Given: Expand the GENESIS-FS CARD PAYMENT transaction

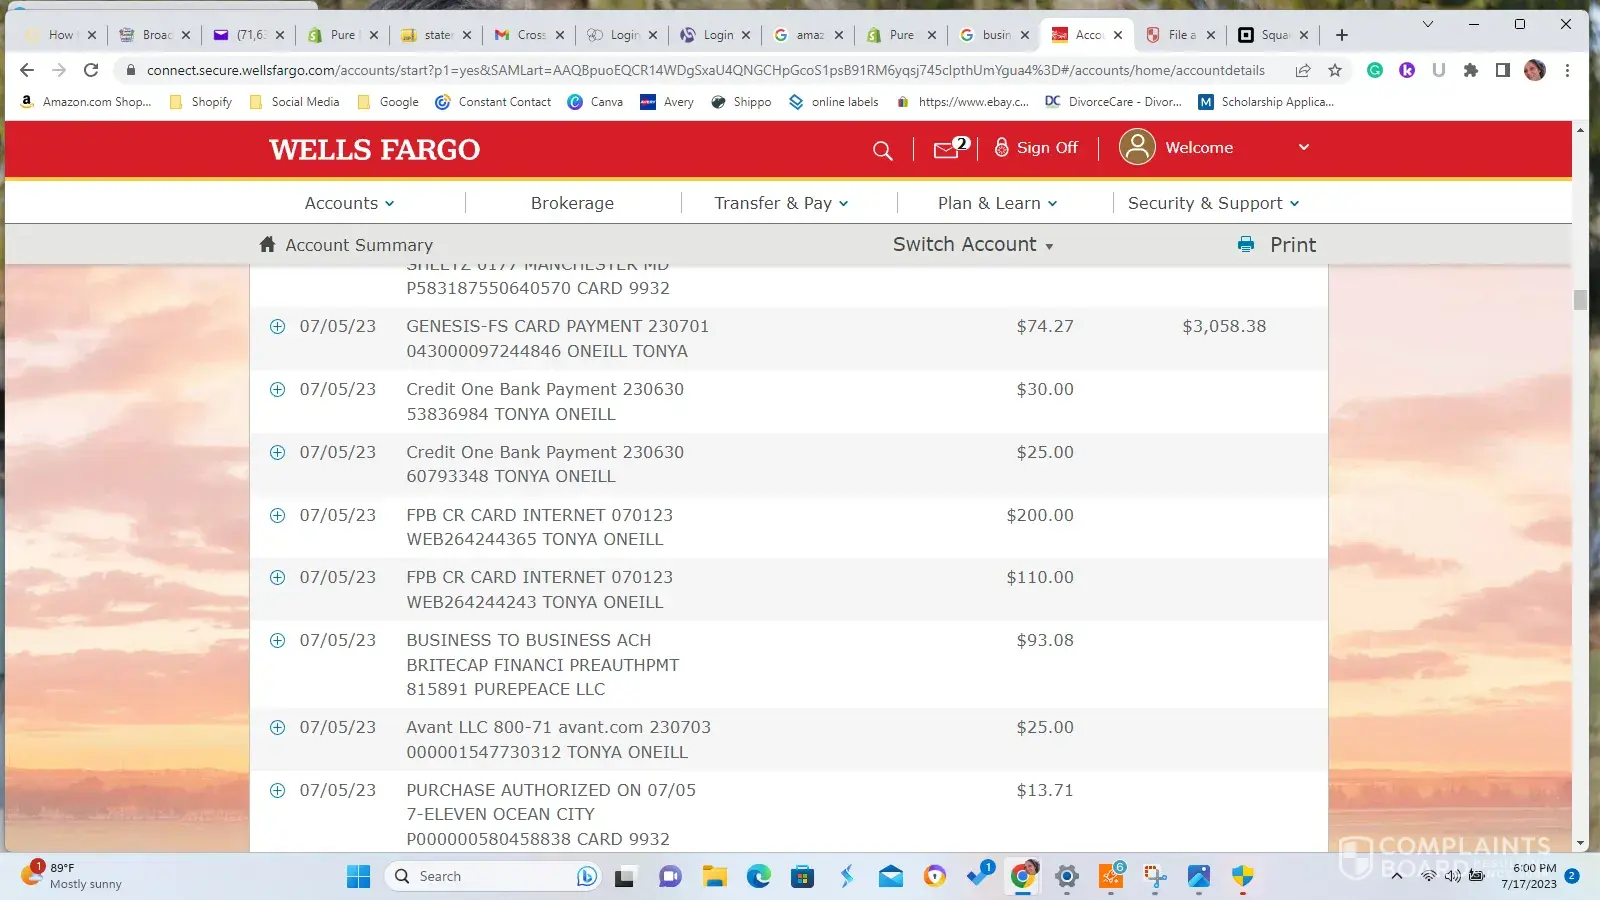Looking at the screenshot, I should coord(277,327).
